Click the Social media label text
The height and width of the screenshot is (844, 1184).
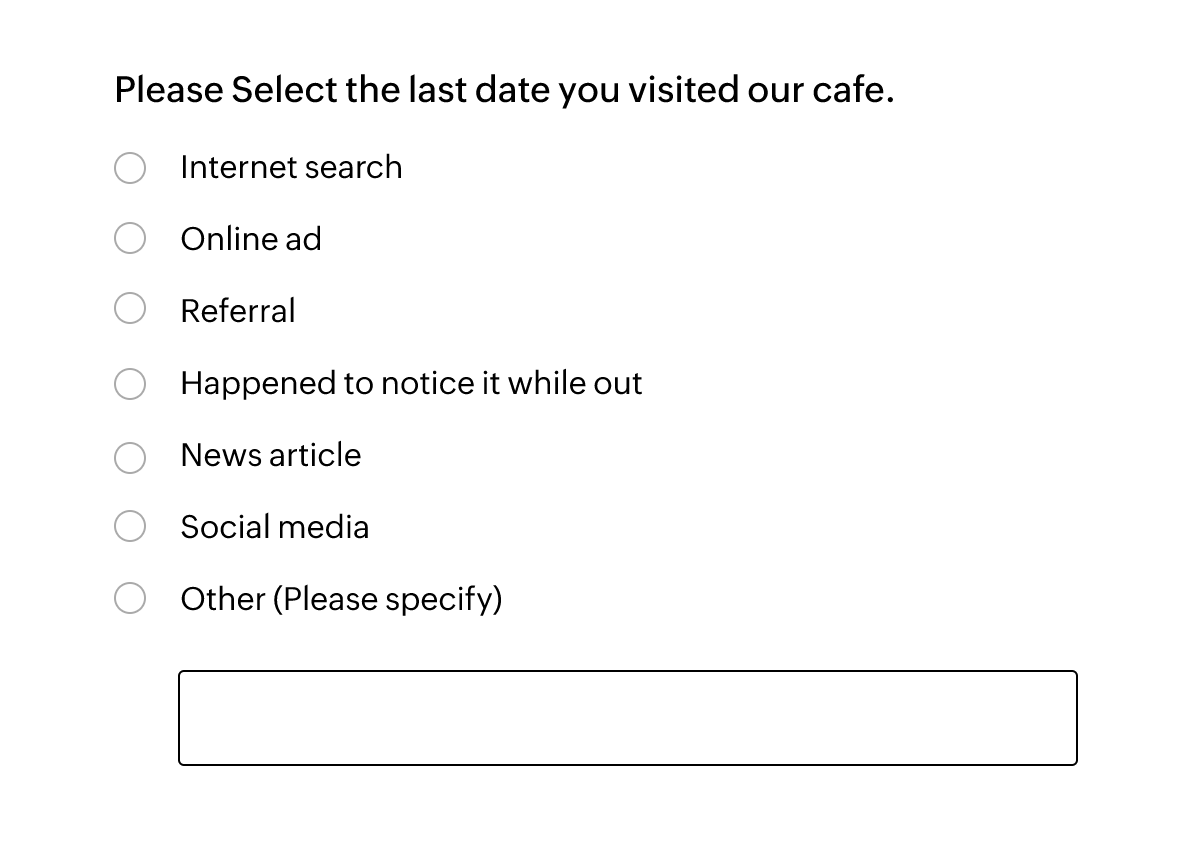pos(275,527)
